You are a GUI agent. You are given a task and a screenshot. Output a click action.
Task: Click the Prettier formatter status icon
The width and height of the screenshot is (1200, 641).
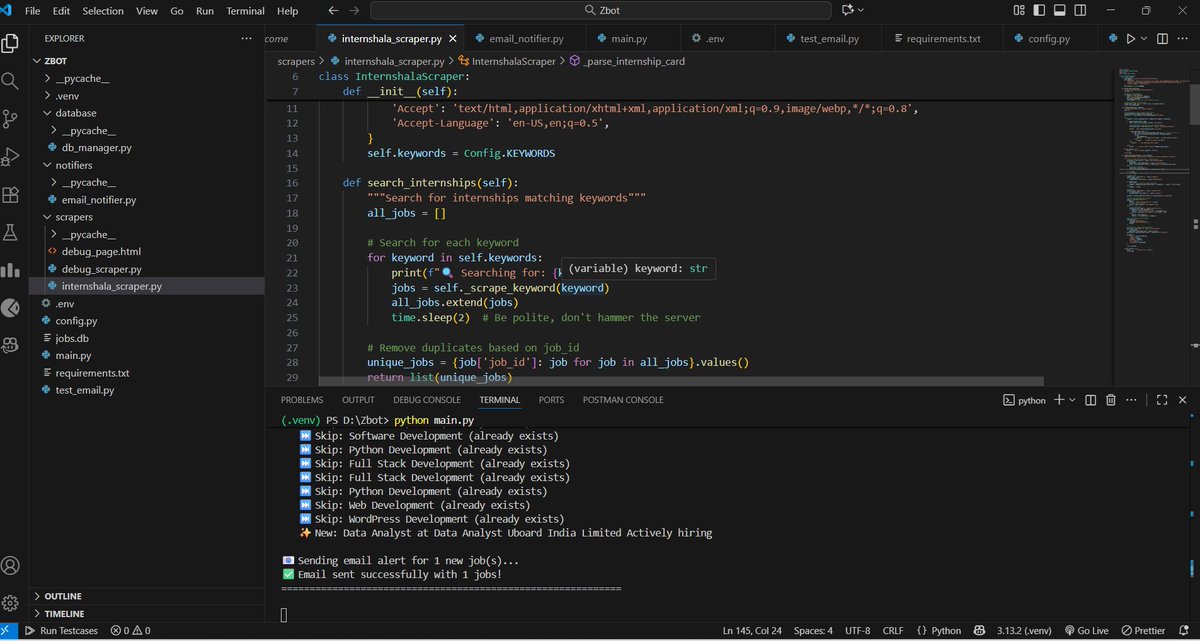tap(1146, 630)
